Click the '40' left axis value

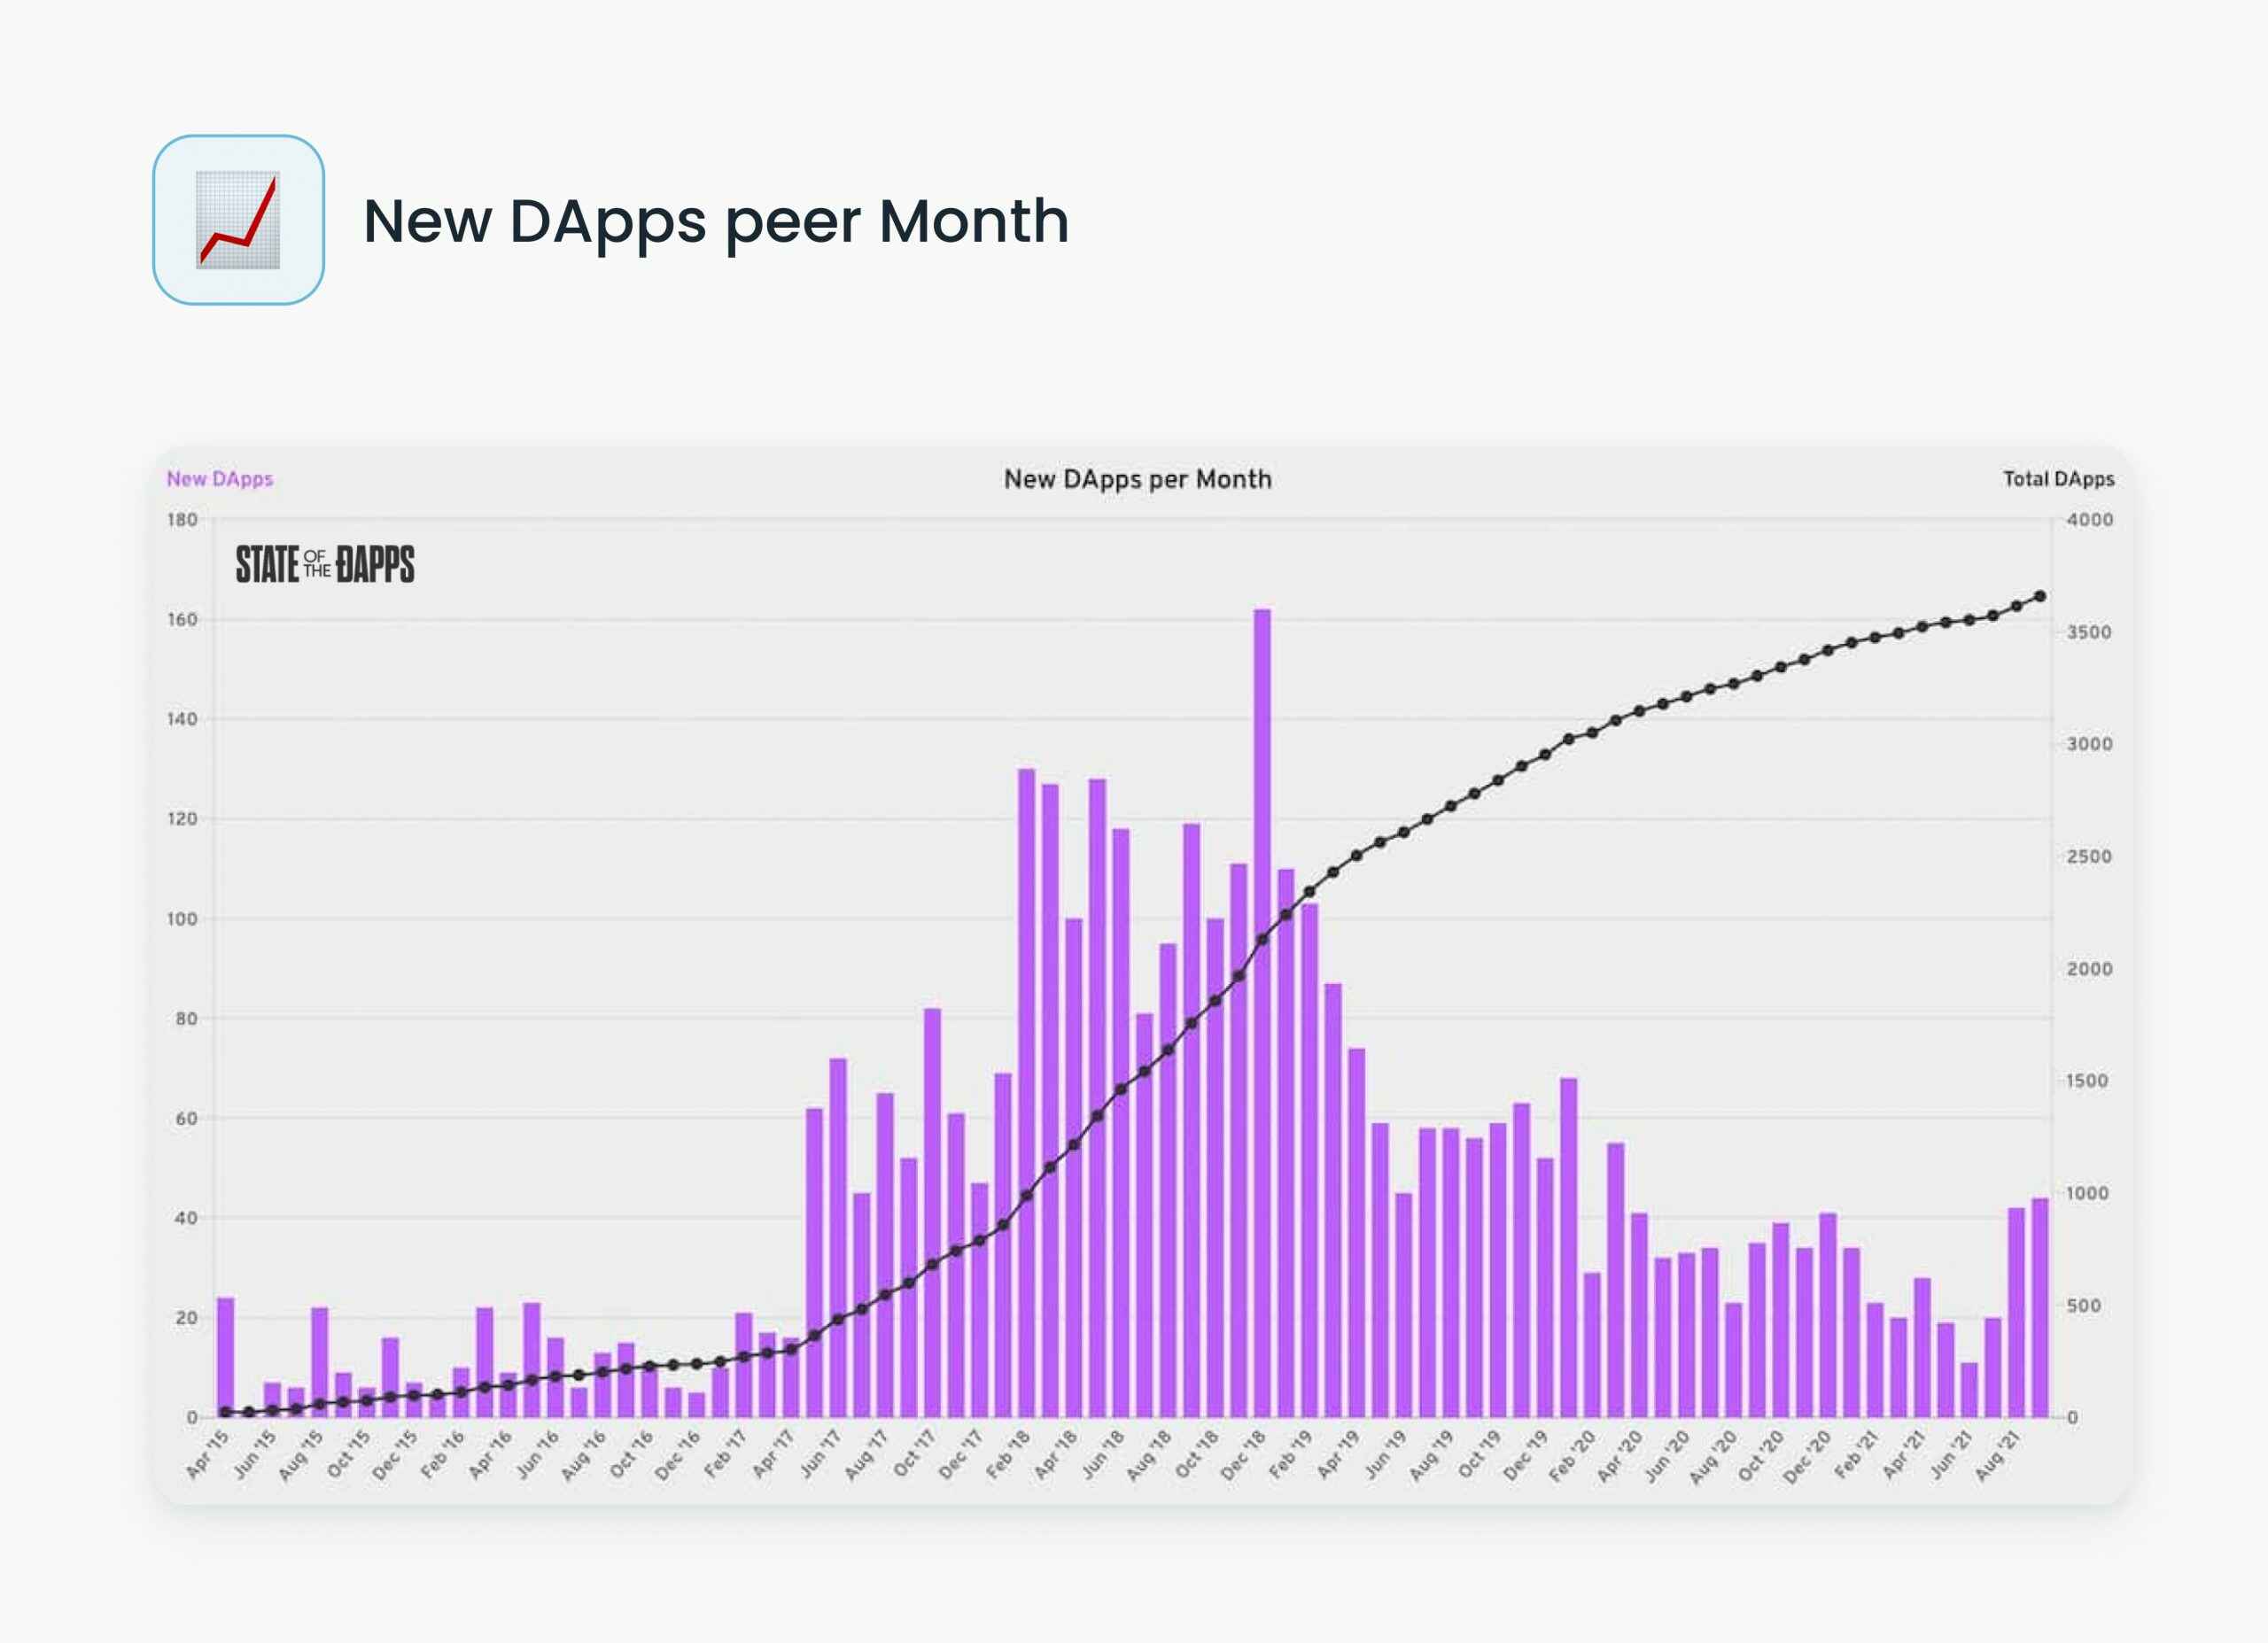point(186,1218)
